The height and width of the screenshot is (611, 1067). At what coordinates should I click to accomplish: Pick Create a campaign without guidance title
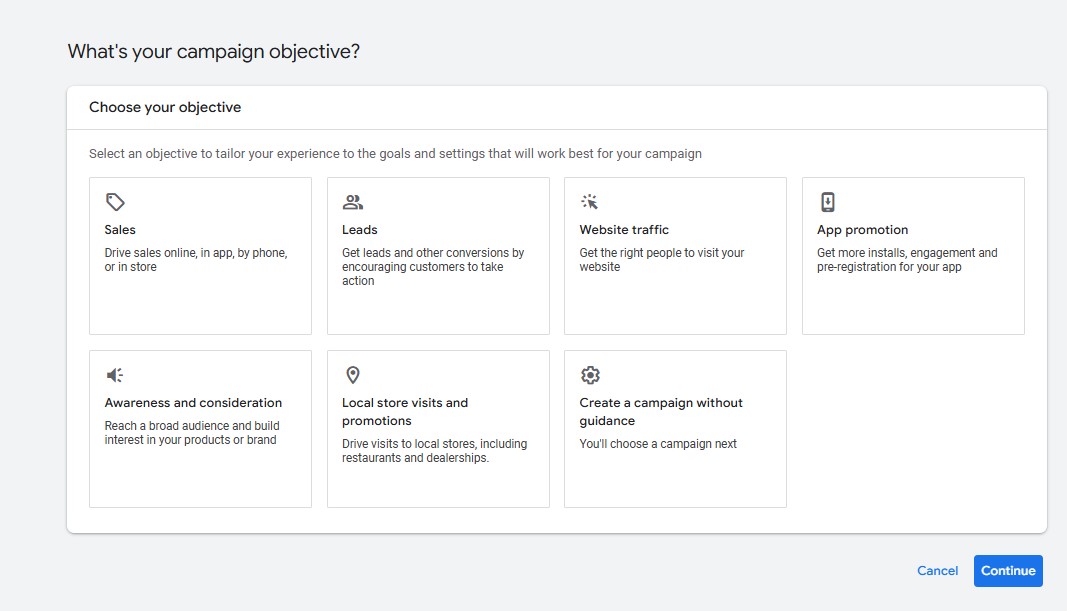tap(661, 412)
